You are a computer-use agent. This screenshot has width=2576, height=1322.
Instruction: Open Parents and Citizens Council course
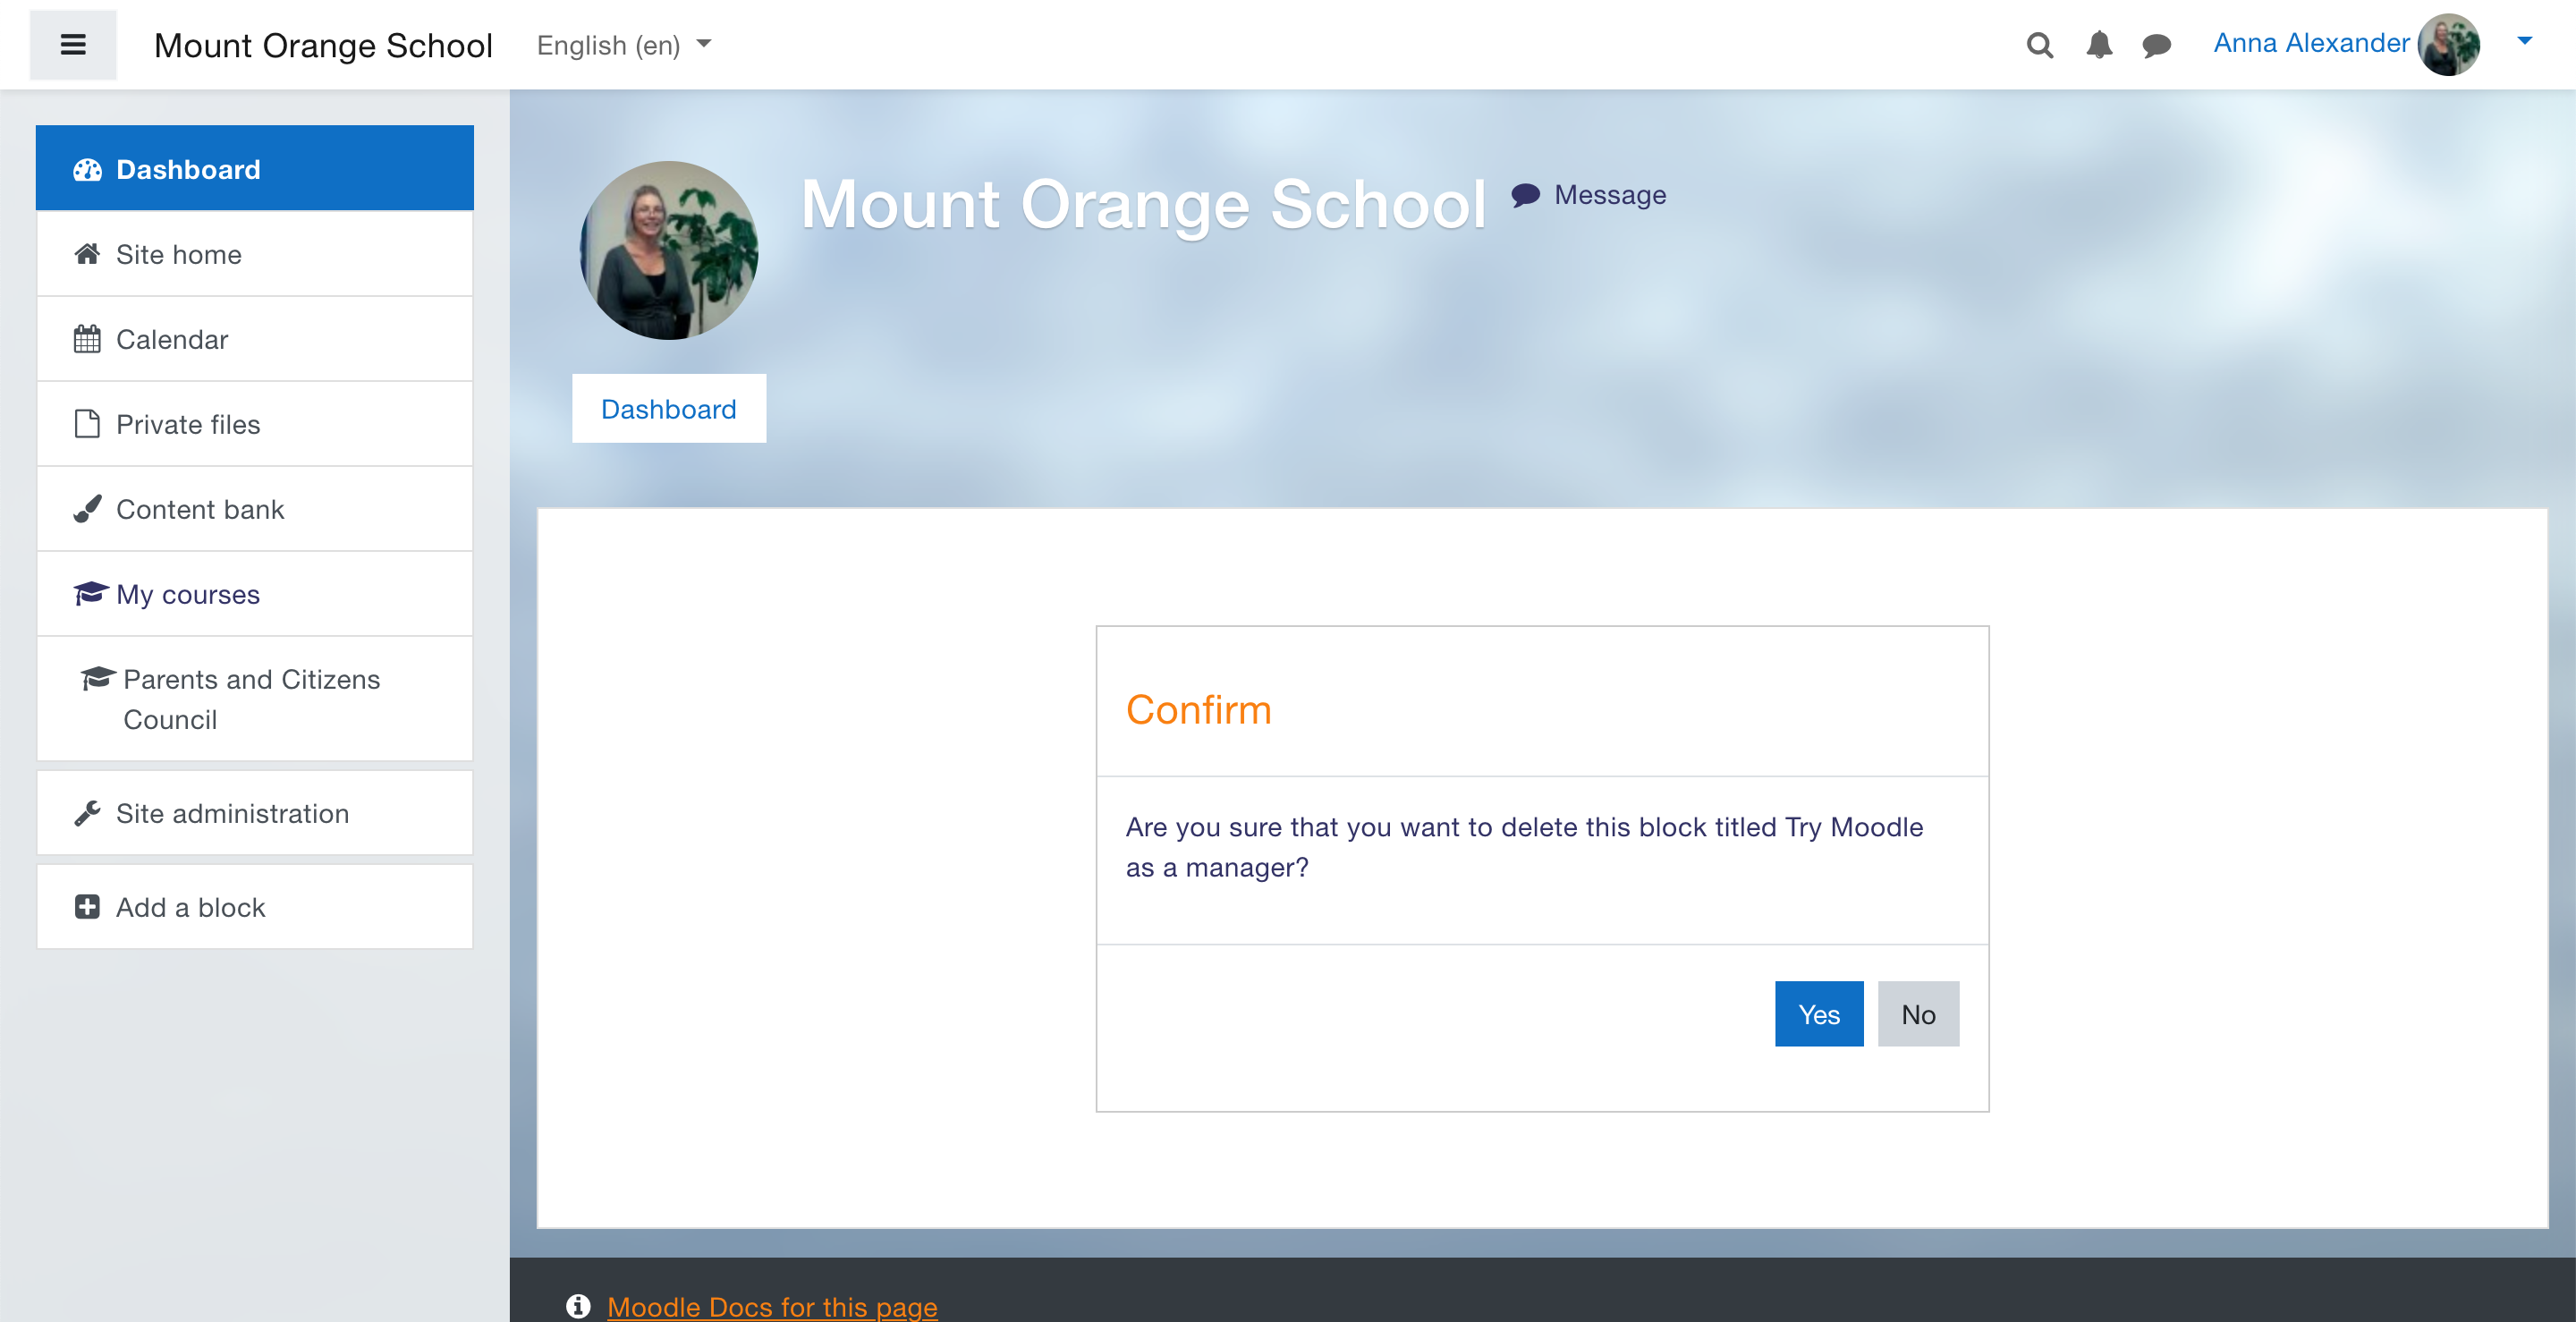point(255,699)
